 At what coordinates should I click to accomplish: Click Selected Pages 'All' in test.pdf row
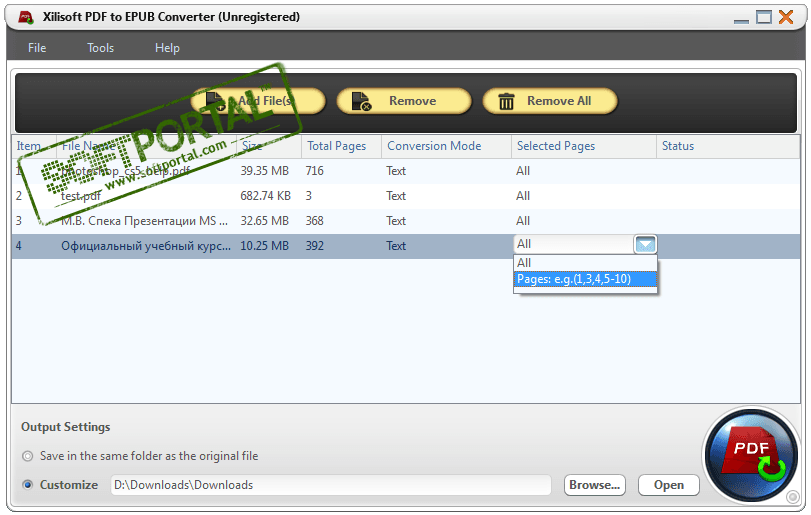523,196
